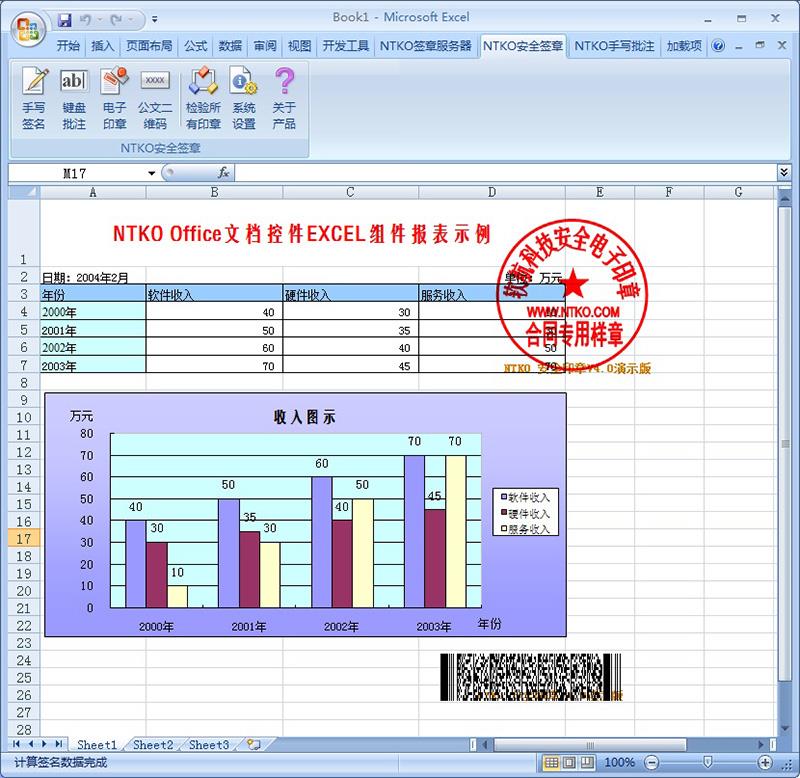800x778 pixels.
Task: Switch to Page Break Preview view
Action: click(589, 763)
